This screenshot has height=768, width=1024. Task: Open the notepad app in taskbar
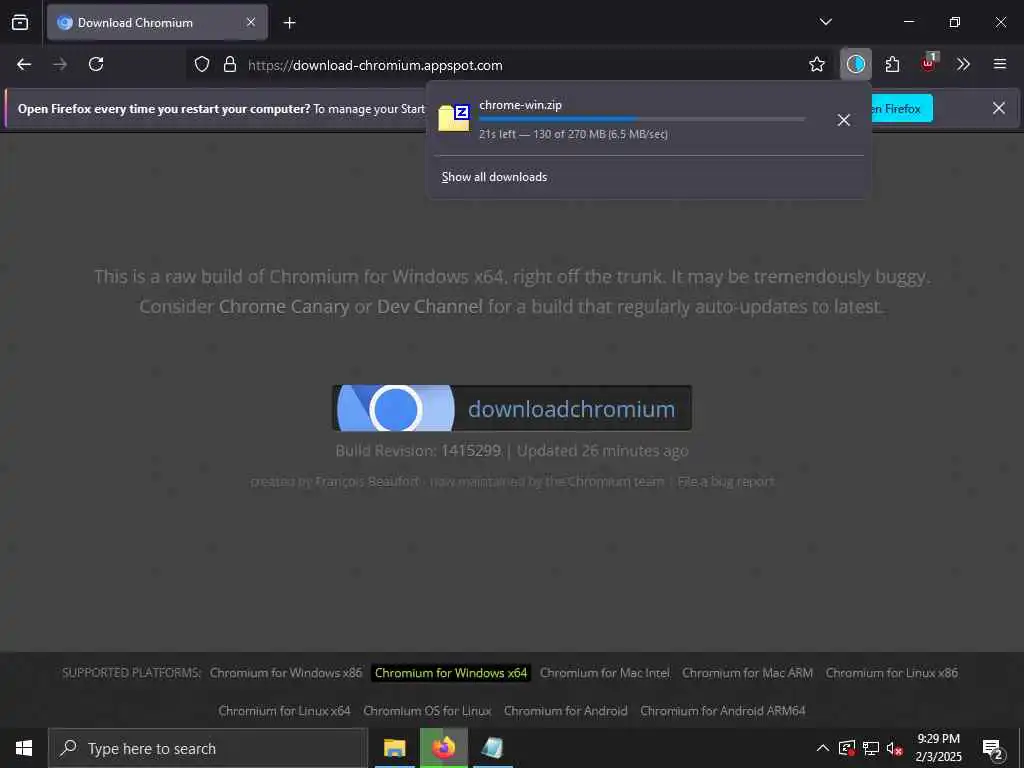tap(492, 748)
